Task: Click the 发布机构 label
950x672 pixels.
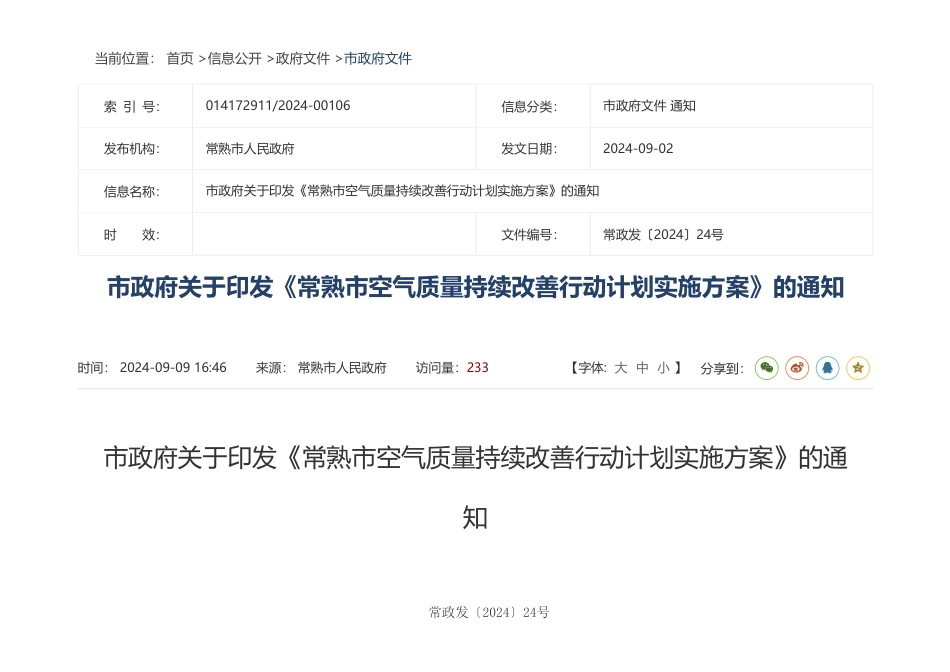Action: (131, 148)
